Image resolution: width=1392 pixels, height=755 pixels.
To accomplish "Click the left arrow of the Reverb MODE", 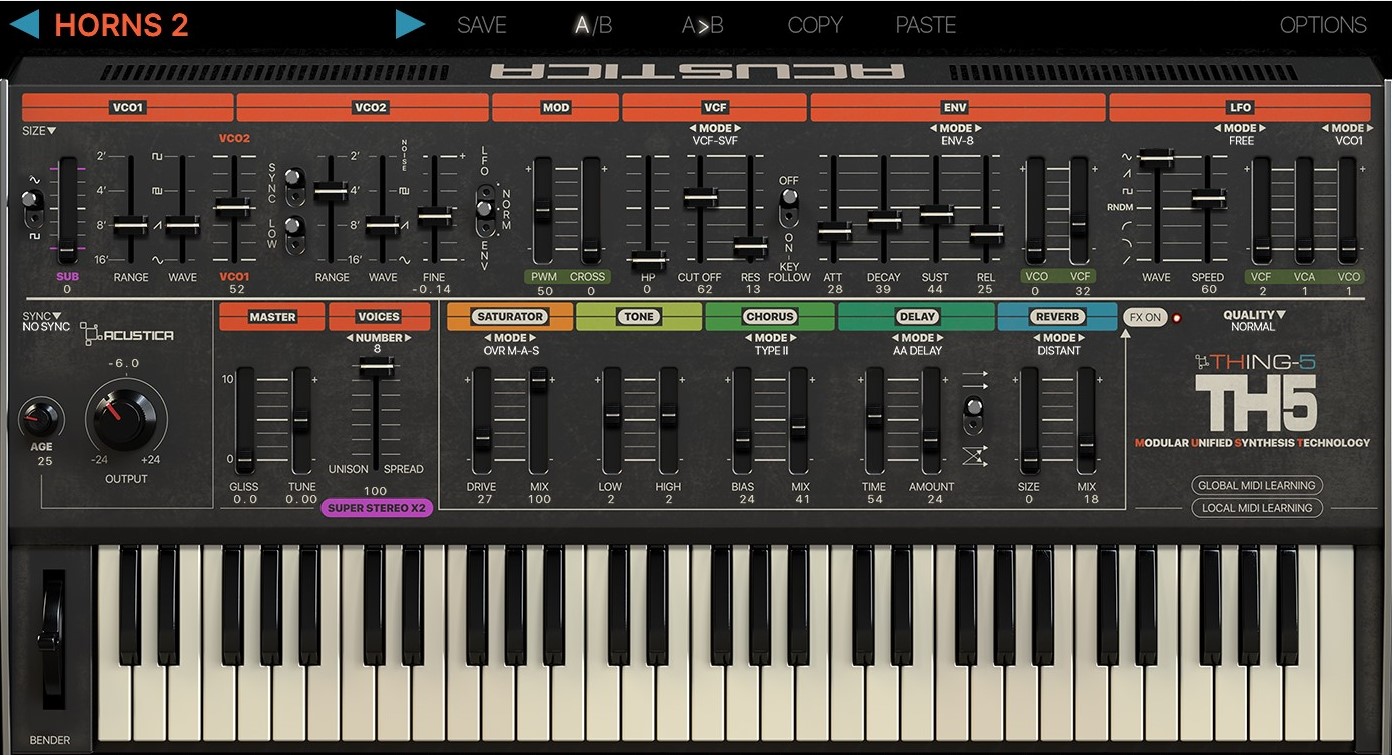I will [1036, 338].
